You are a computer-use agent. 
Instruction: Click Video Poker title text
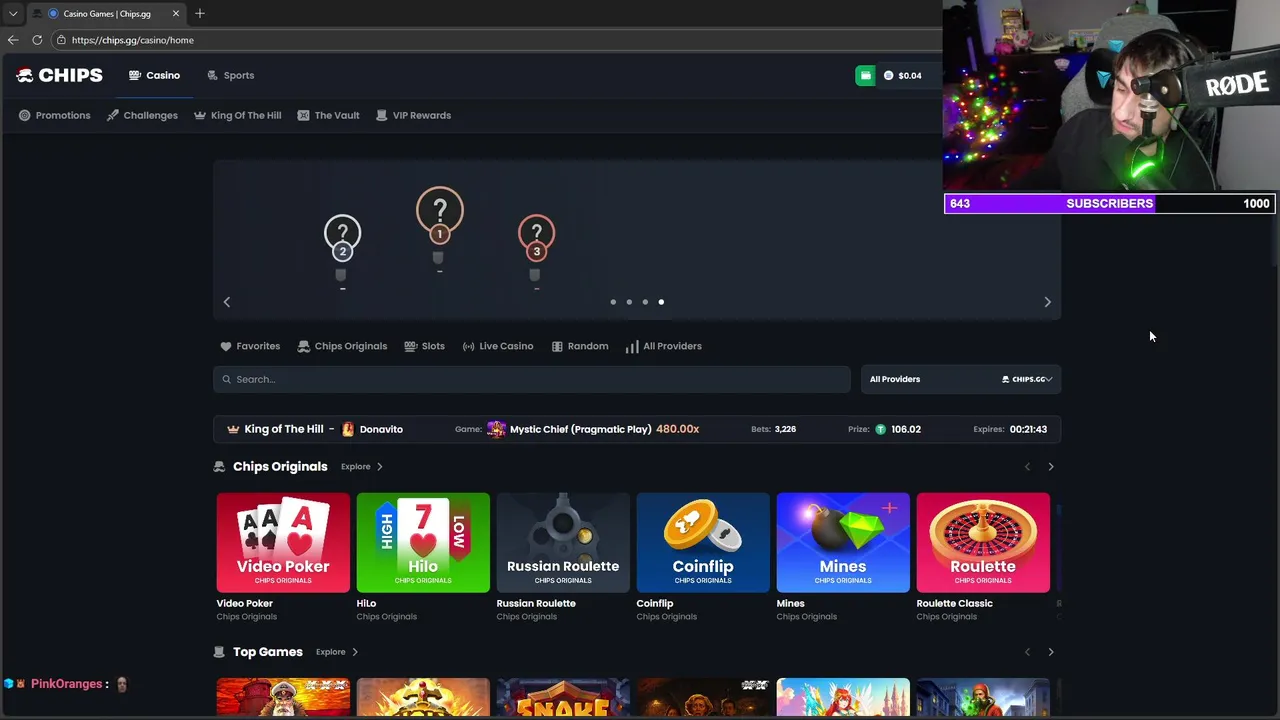pyautogui.click(x=245, y=603)
